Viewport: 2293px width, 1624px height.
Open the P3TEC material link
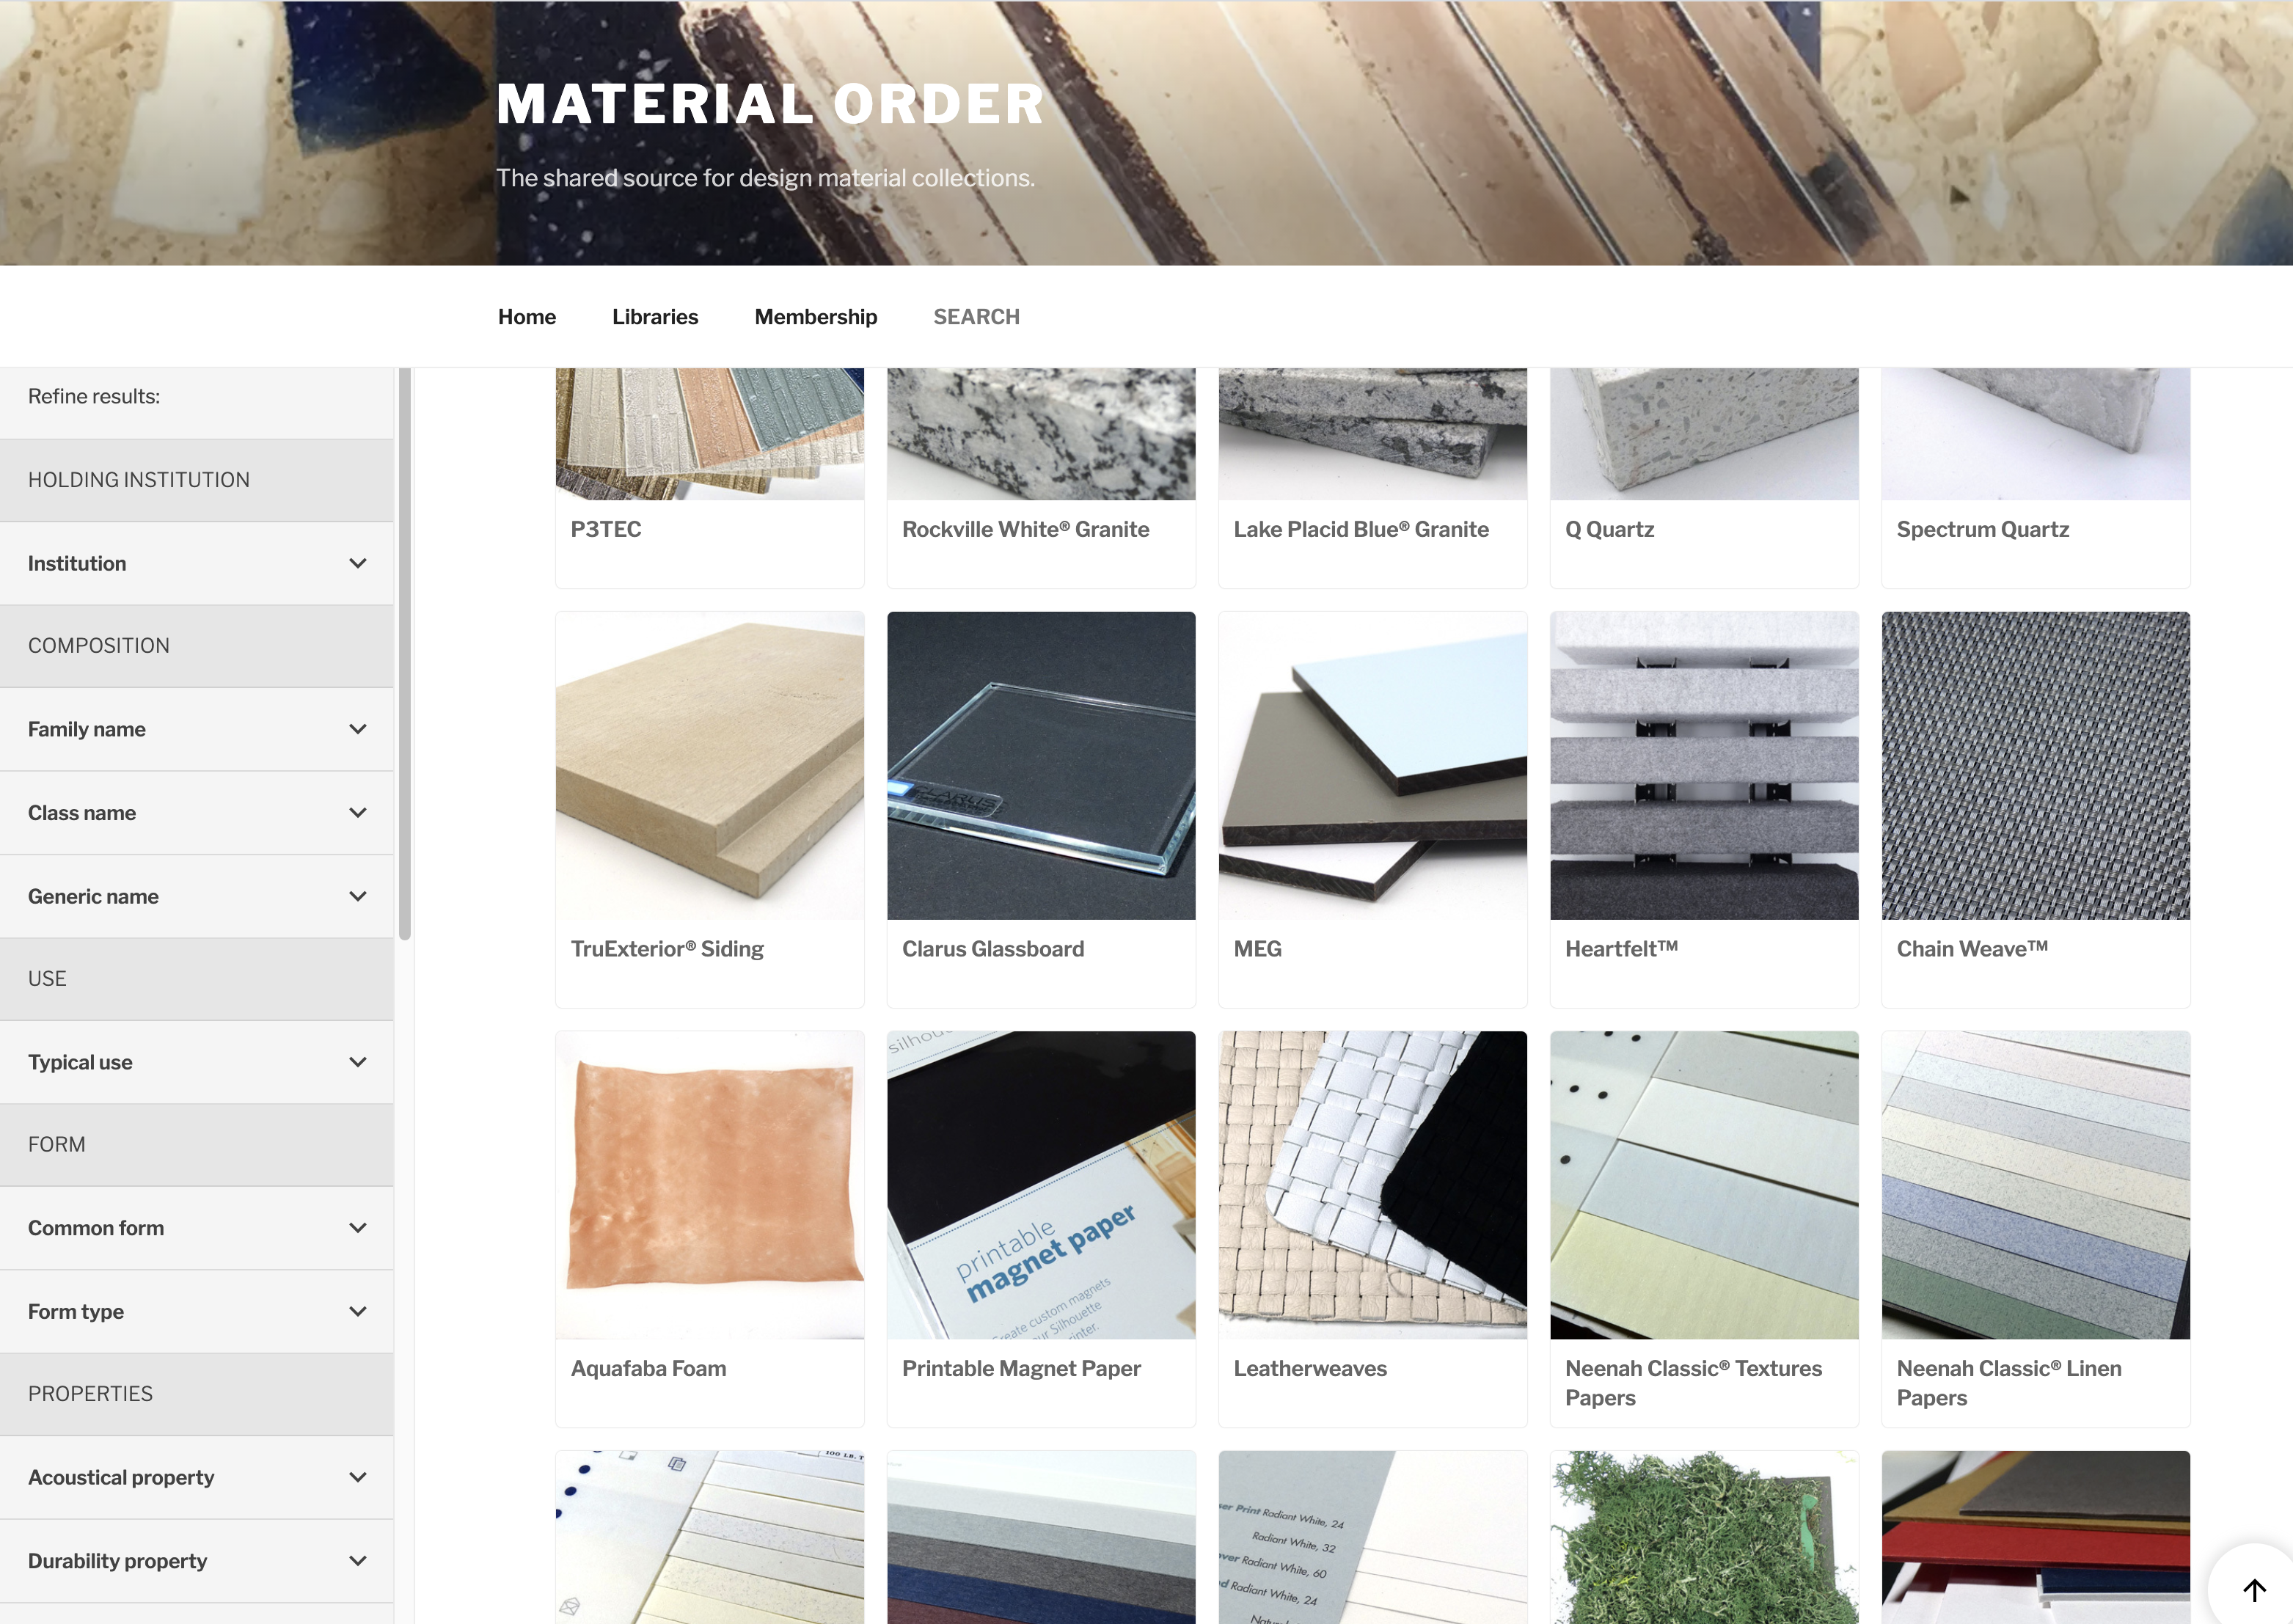(x=606, y=529)
